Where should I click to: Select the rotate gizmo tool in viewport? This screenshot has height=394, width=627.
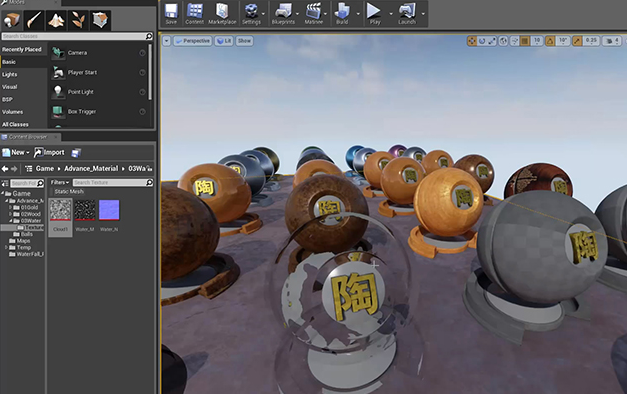click(x=482, y=41)
